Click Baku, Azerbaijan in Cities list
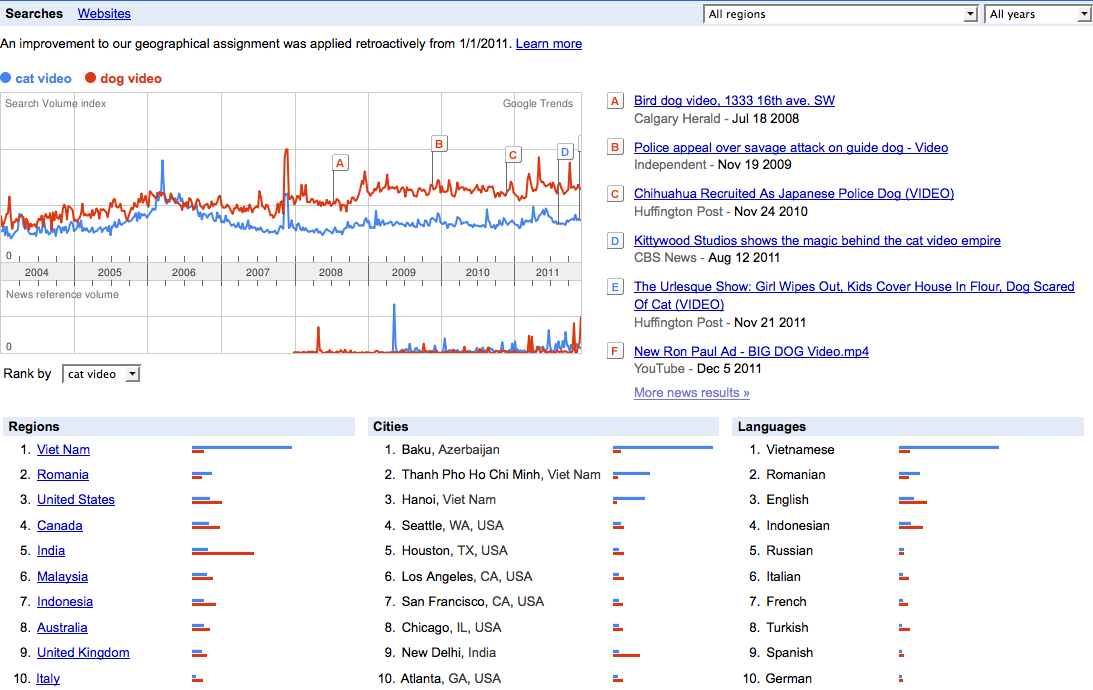 click(450, 450)
